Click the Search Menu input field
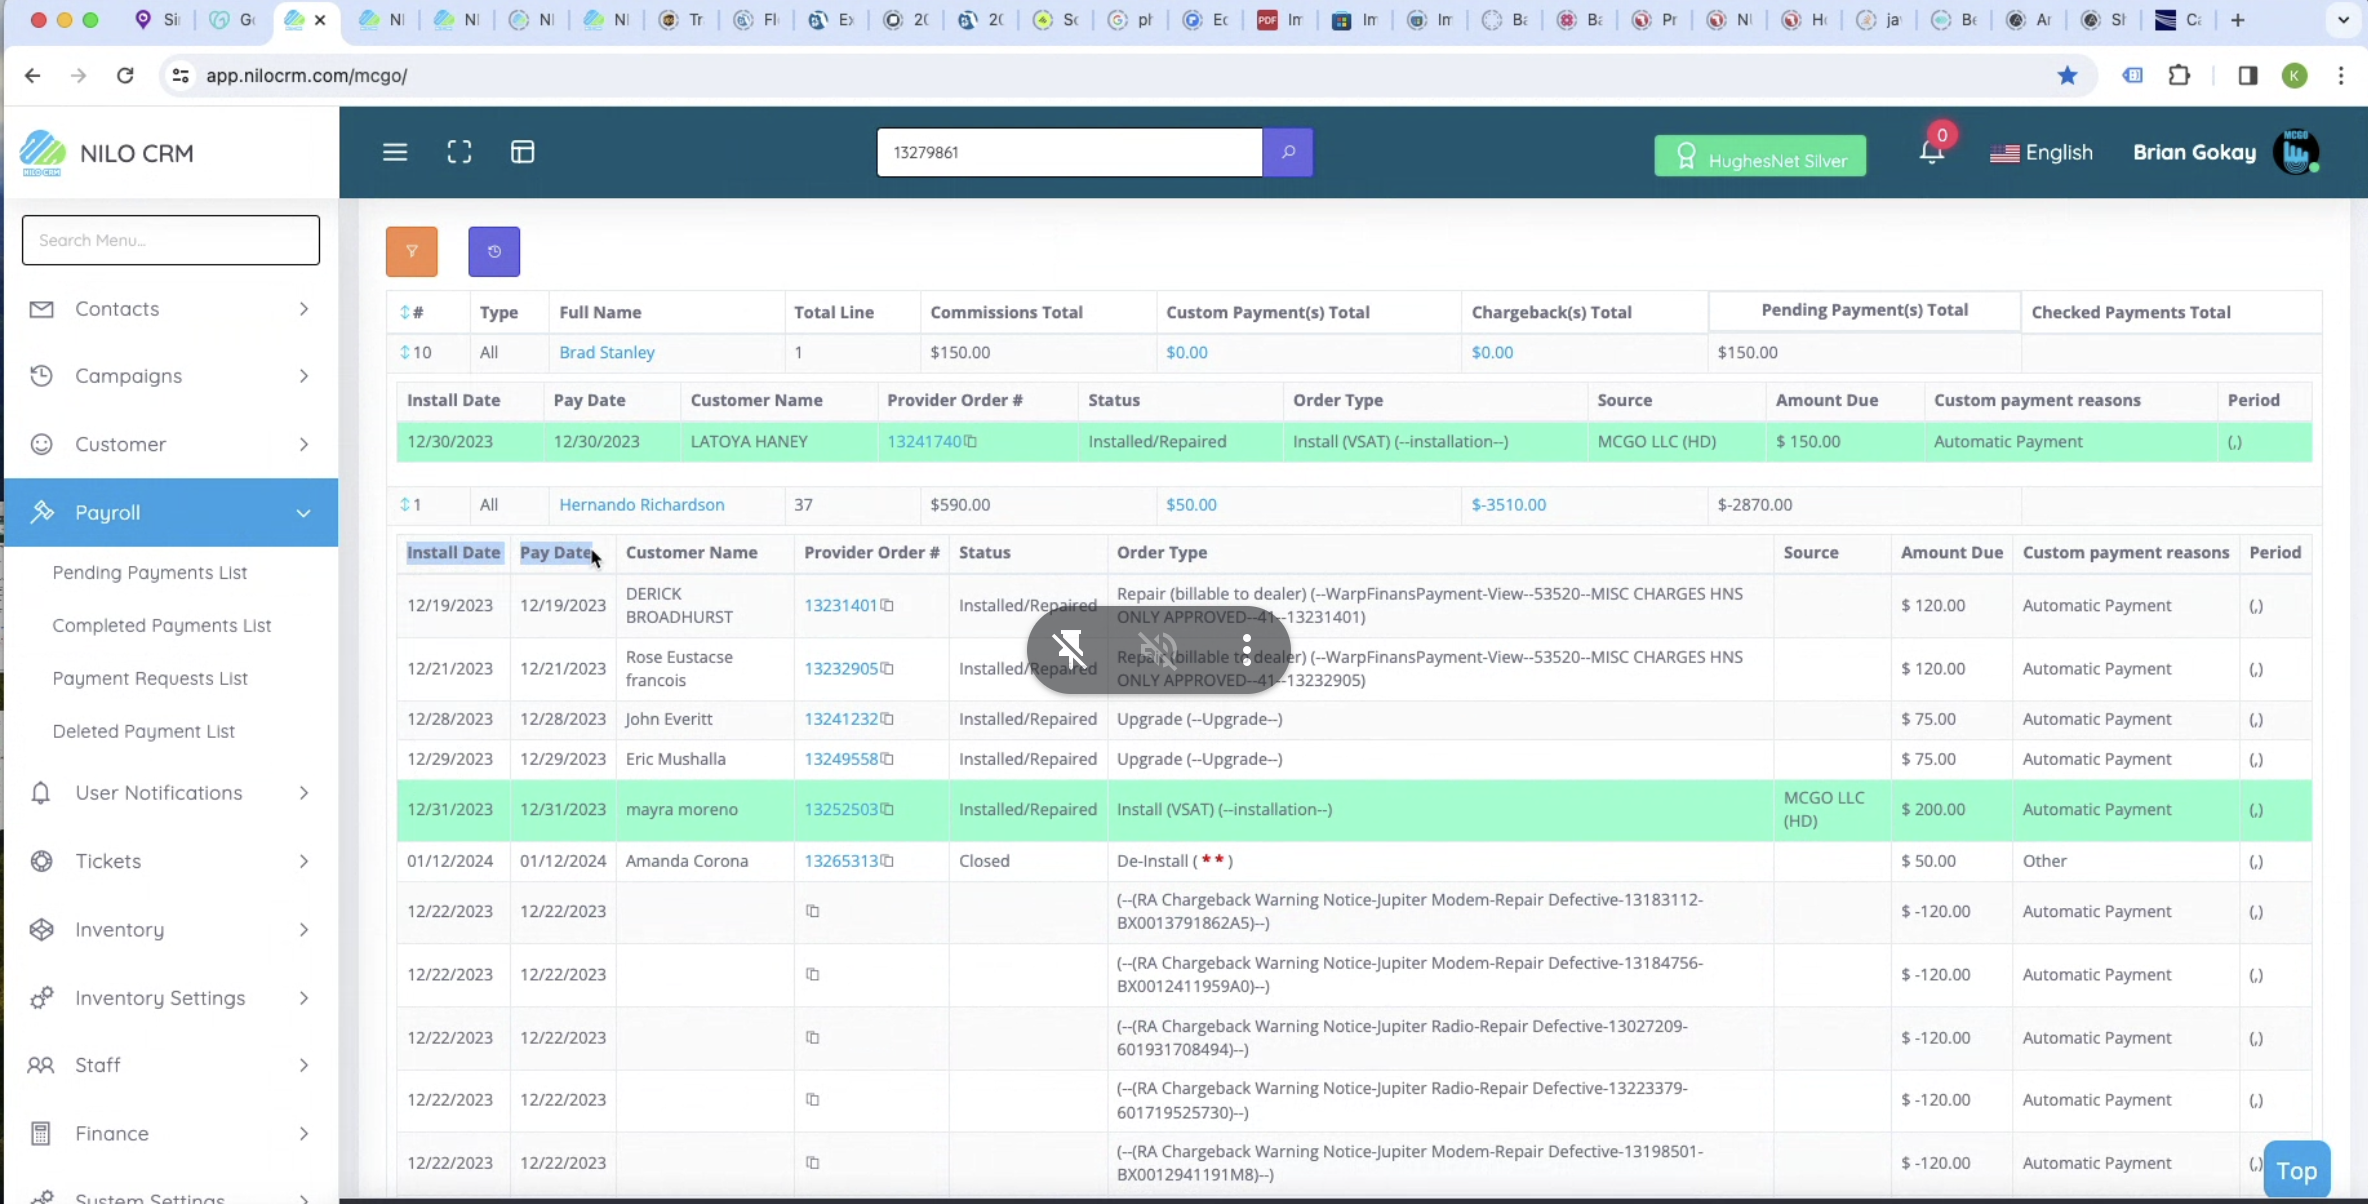Viewport: 2368px width, 1204px height. click(x=171, y=240)
